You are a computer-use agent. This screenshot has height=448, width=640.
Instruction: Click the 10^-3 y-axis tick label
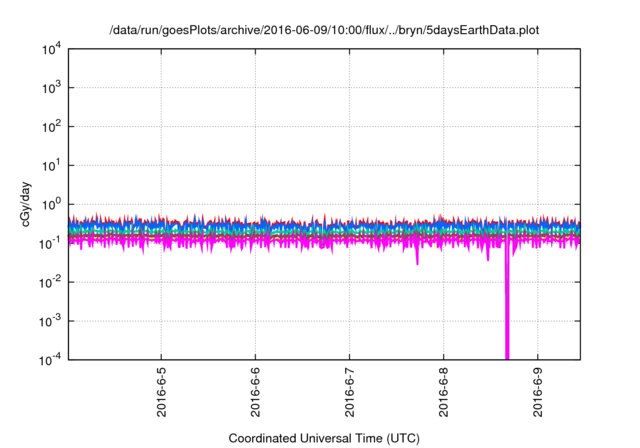(x=50, y=321)
